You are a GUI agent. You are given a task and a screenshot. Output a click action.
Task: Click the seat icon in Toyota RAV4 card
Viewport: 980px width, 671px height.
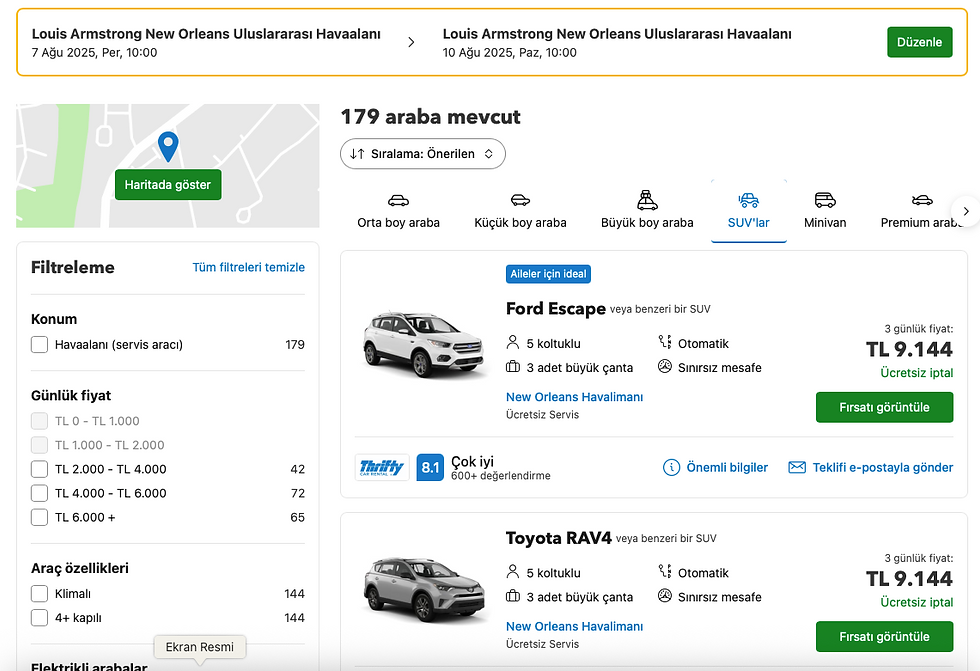pos(512,572)
